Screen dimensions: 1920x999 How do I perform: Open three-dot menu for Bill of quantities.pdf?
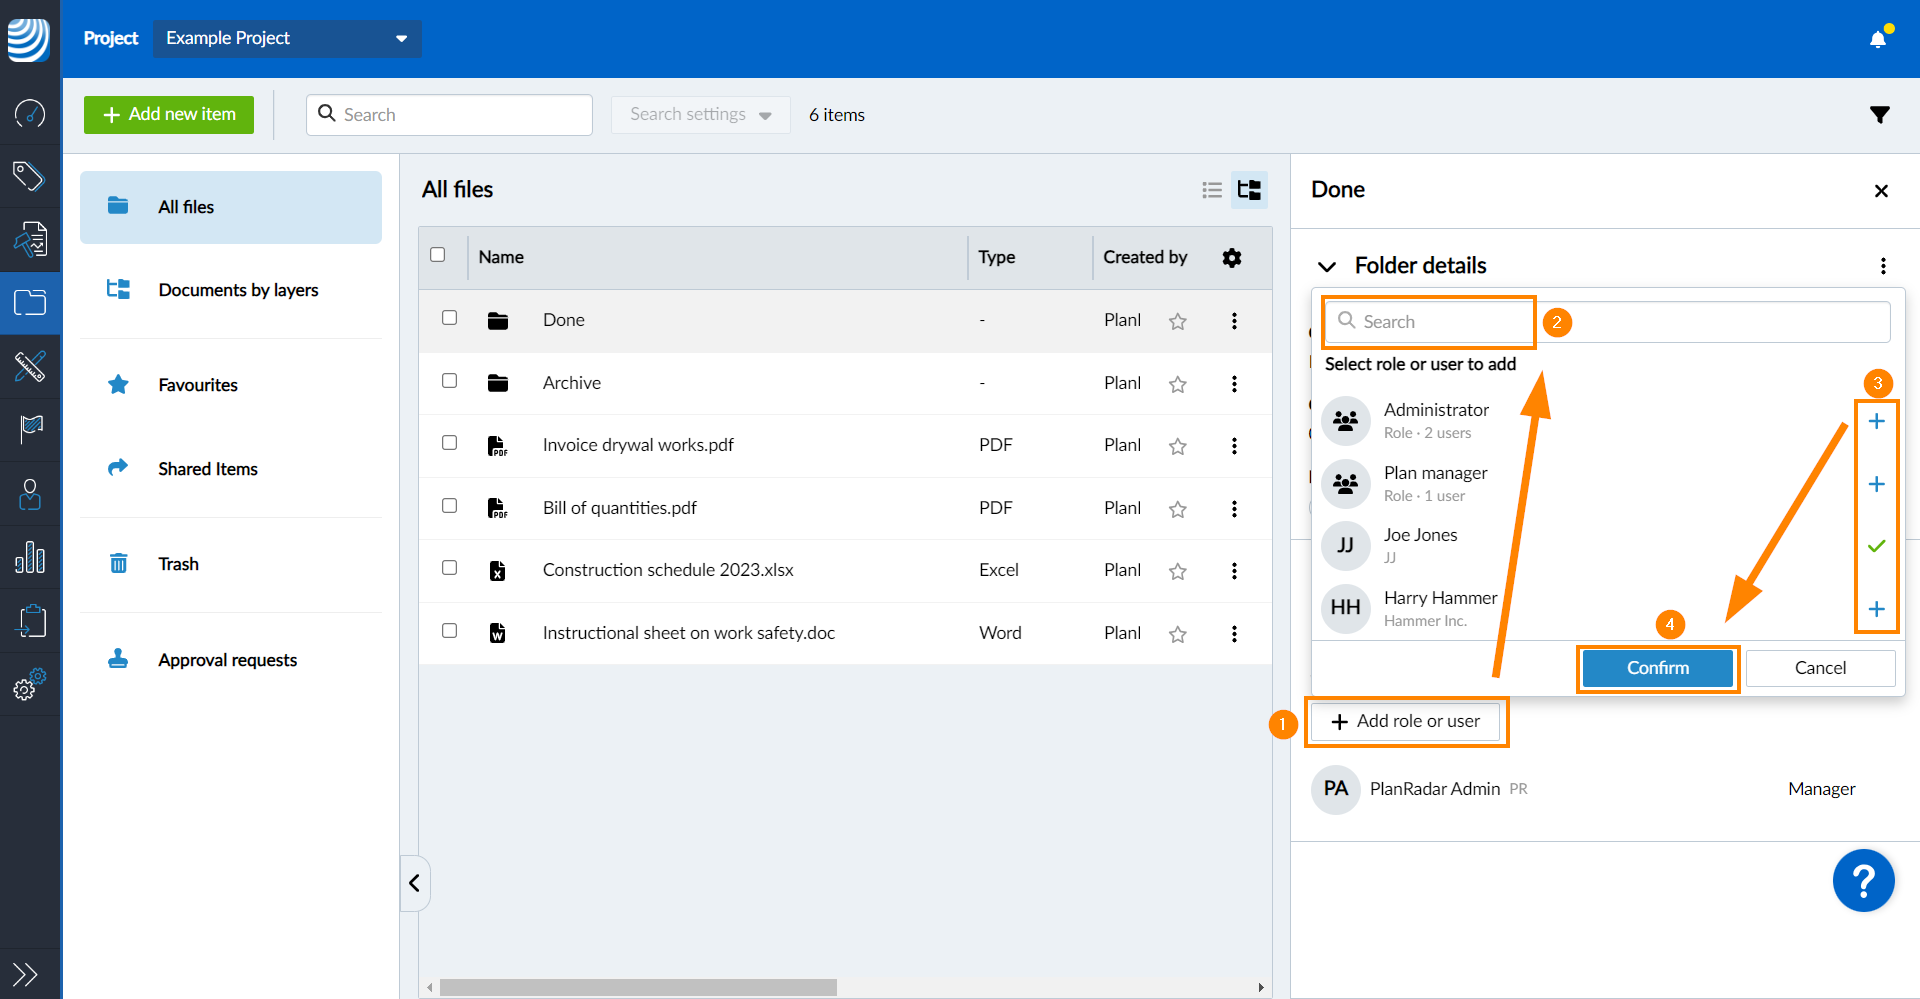(x=1234, y=509)
